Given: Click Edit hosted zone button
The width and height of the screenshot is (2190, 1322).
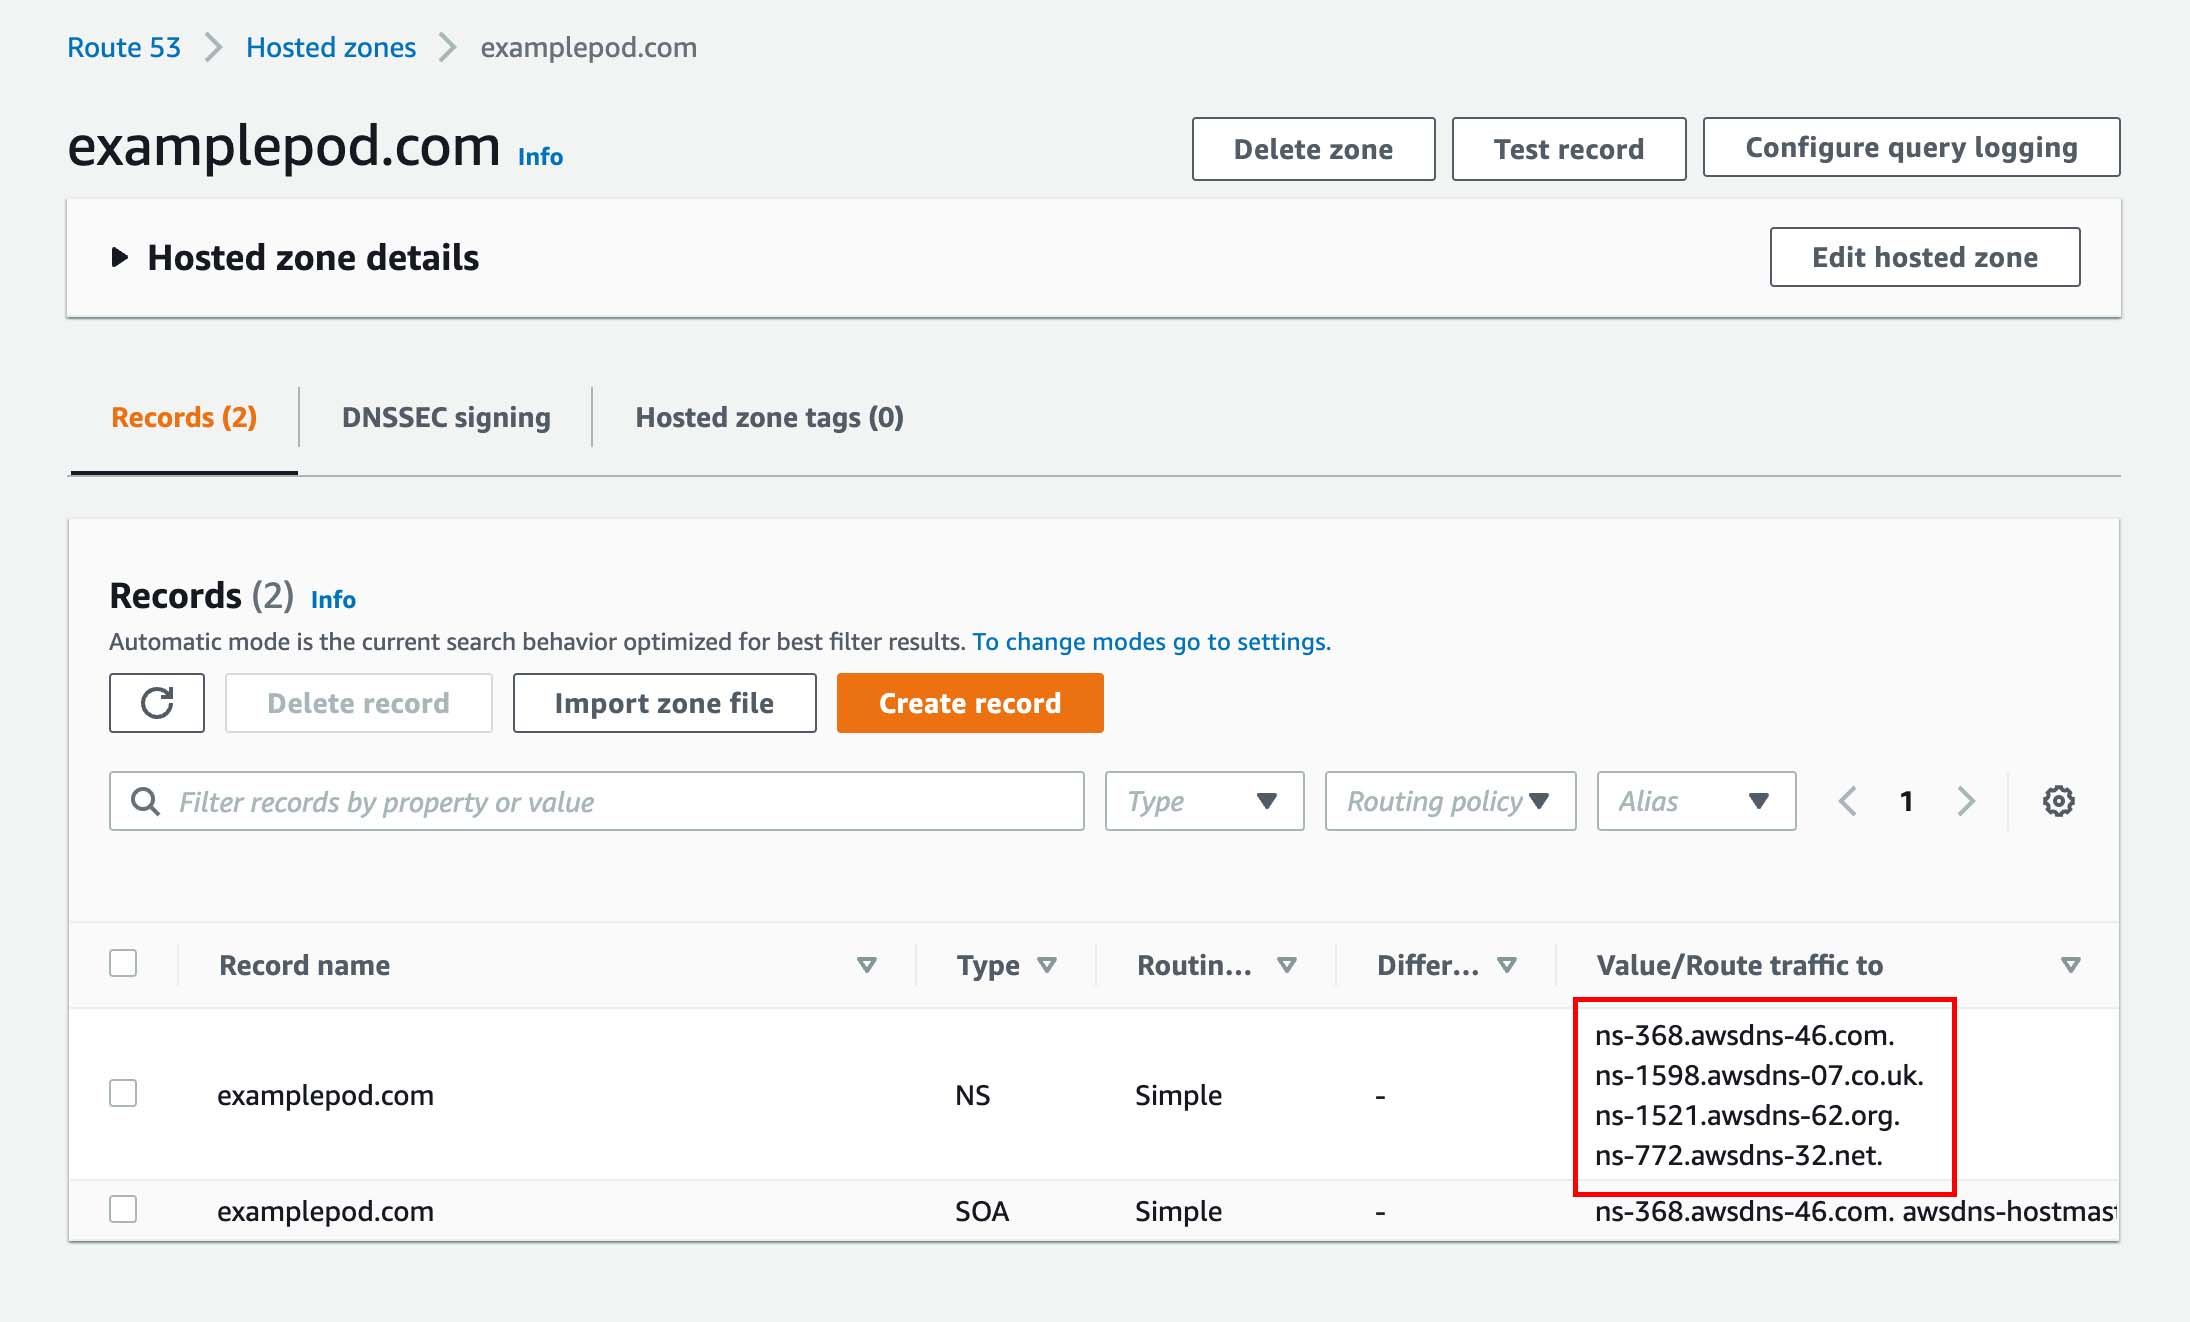Looking at the screenshot, I should click(x=1924, y=257).
